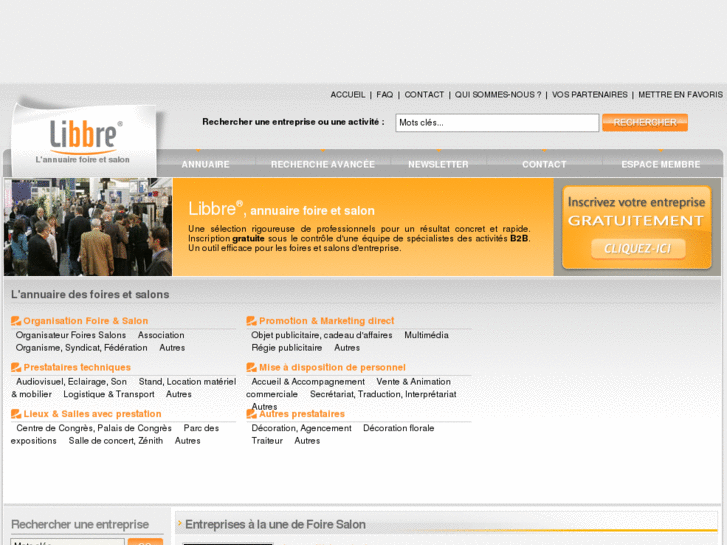Click icon beside Autres prestataires
The height and width of the screenshot is (545, 727).
pyautogui.click(x=251, y=413)
